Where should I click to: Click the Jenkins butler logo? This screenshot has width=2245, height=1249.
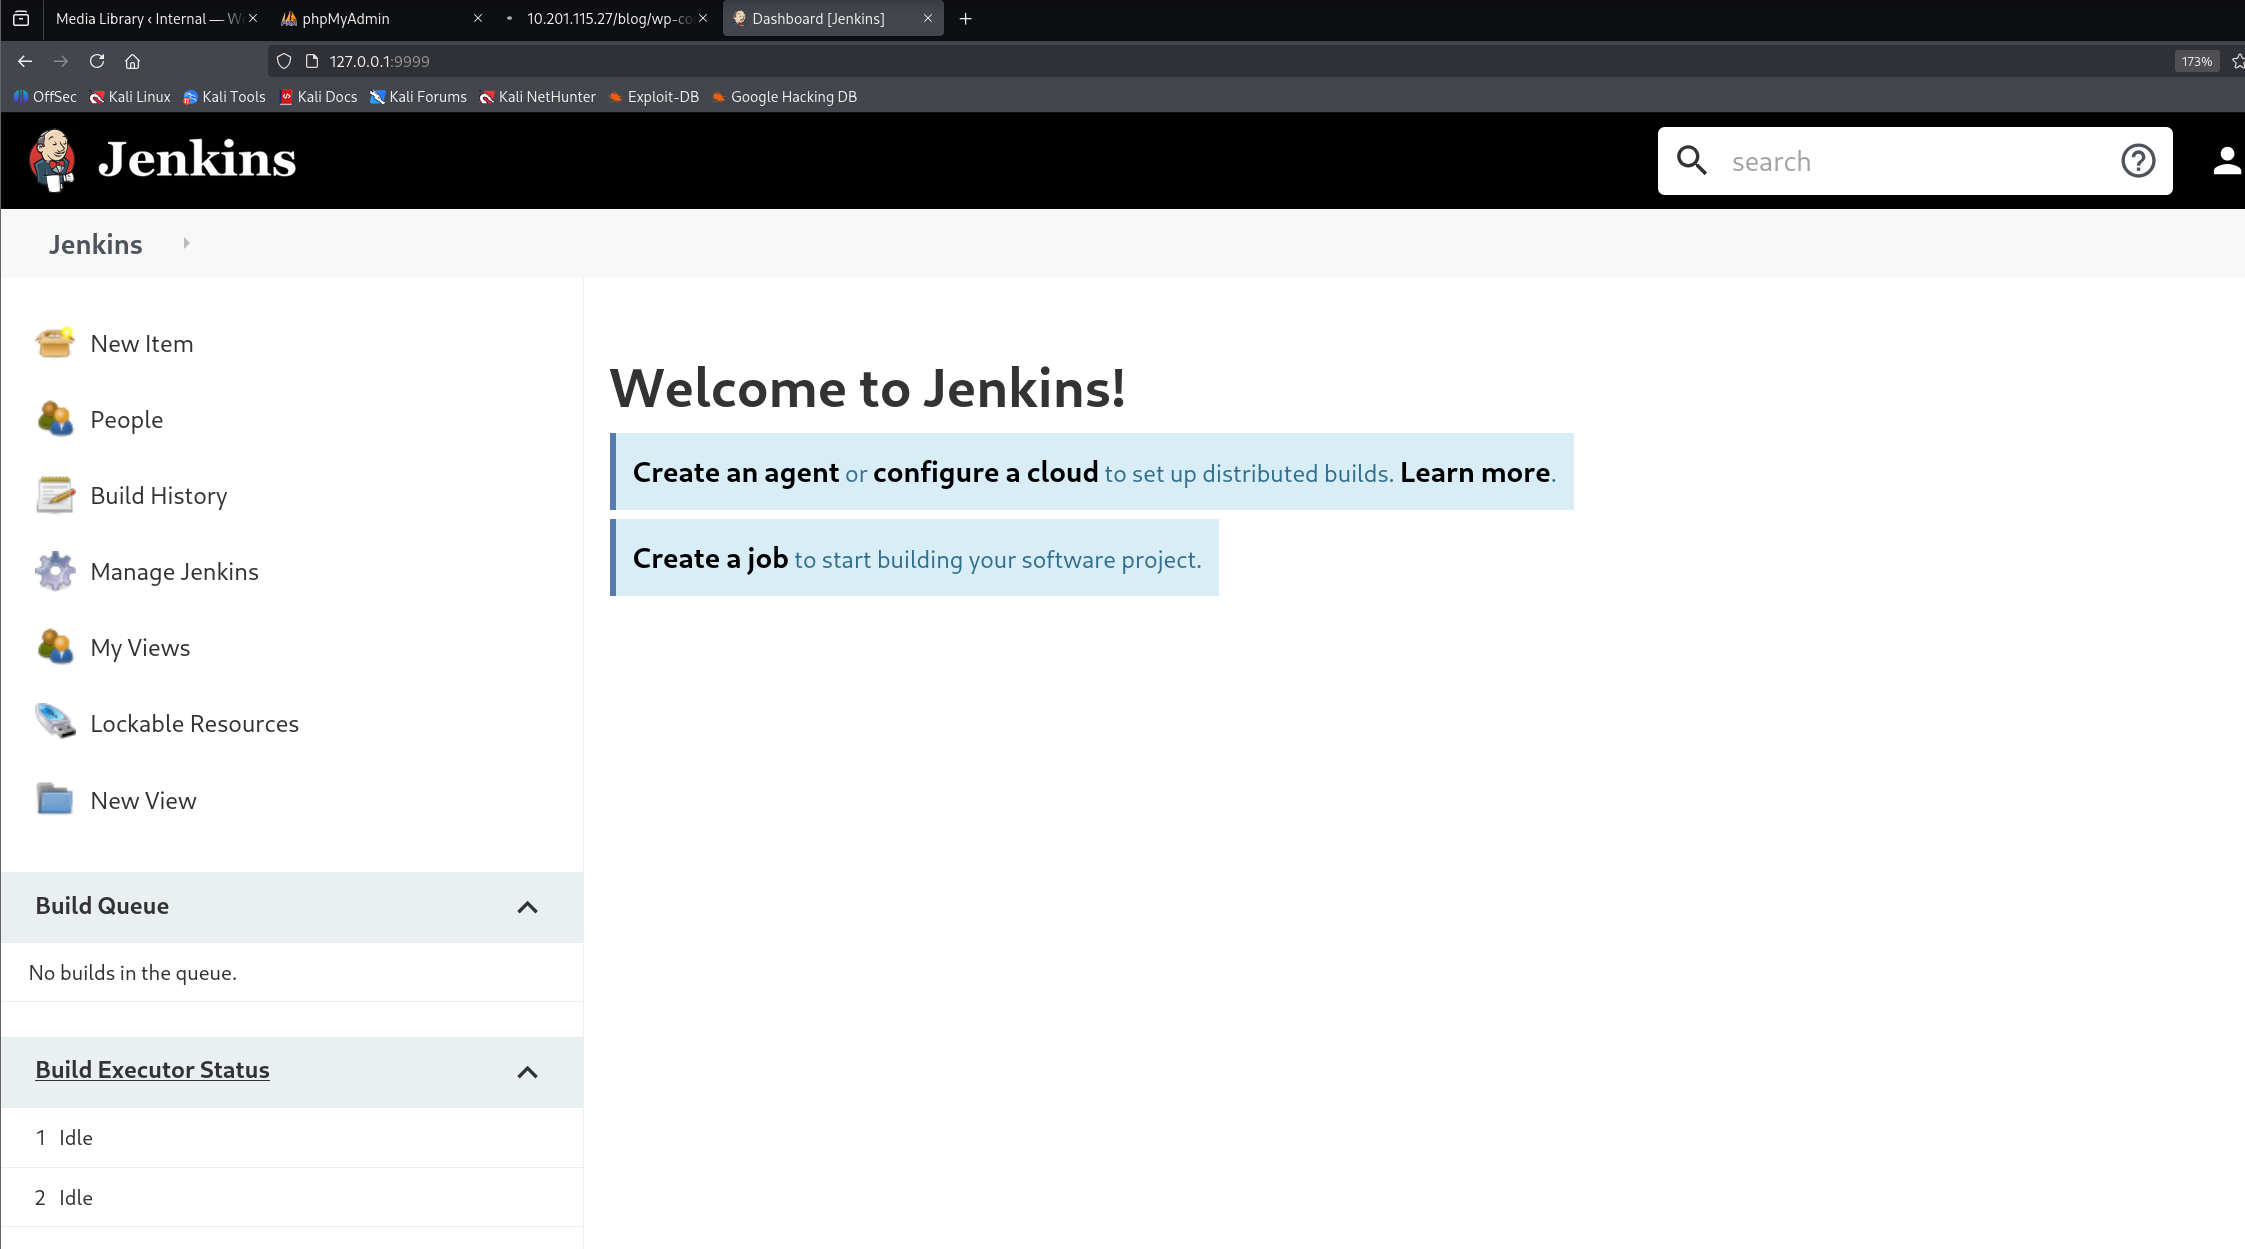coord(53,160)
